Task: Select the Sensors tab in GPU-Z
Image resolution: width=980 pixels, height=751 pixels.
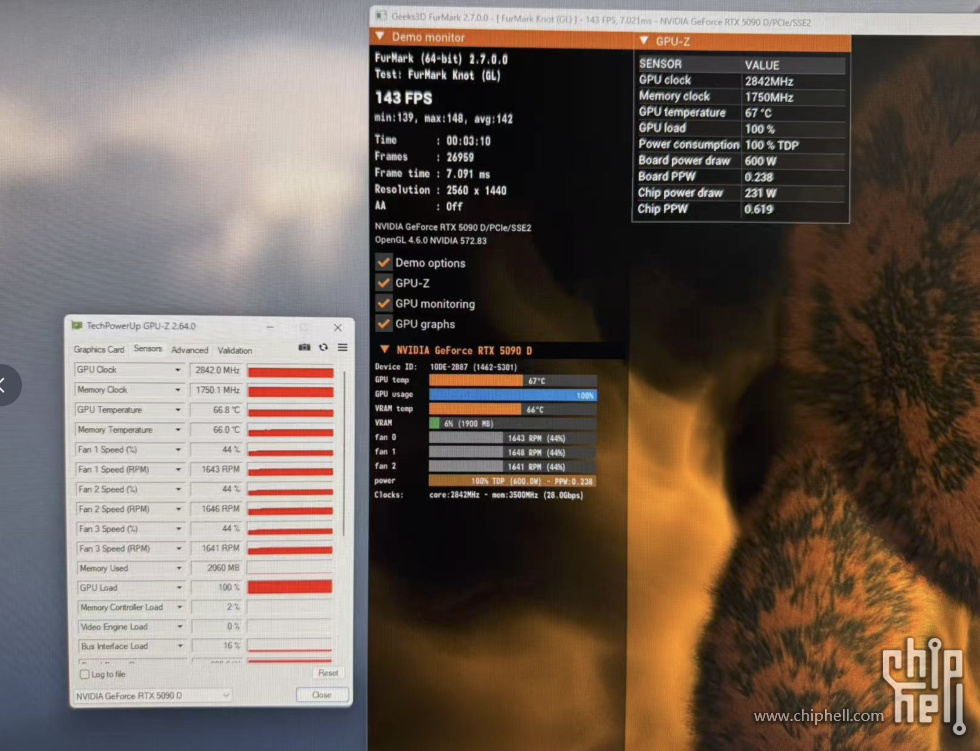Action: point(148,349)
